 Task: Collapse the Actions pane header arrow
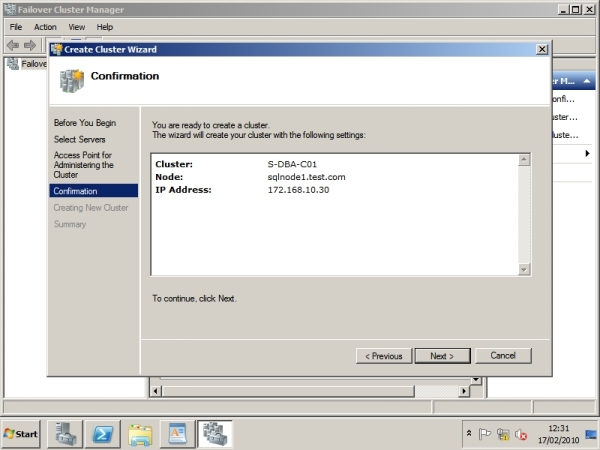[x=587, y=81]
